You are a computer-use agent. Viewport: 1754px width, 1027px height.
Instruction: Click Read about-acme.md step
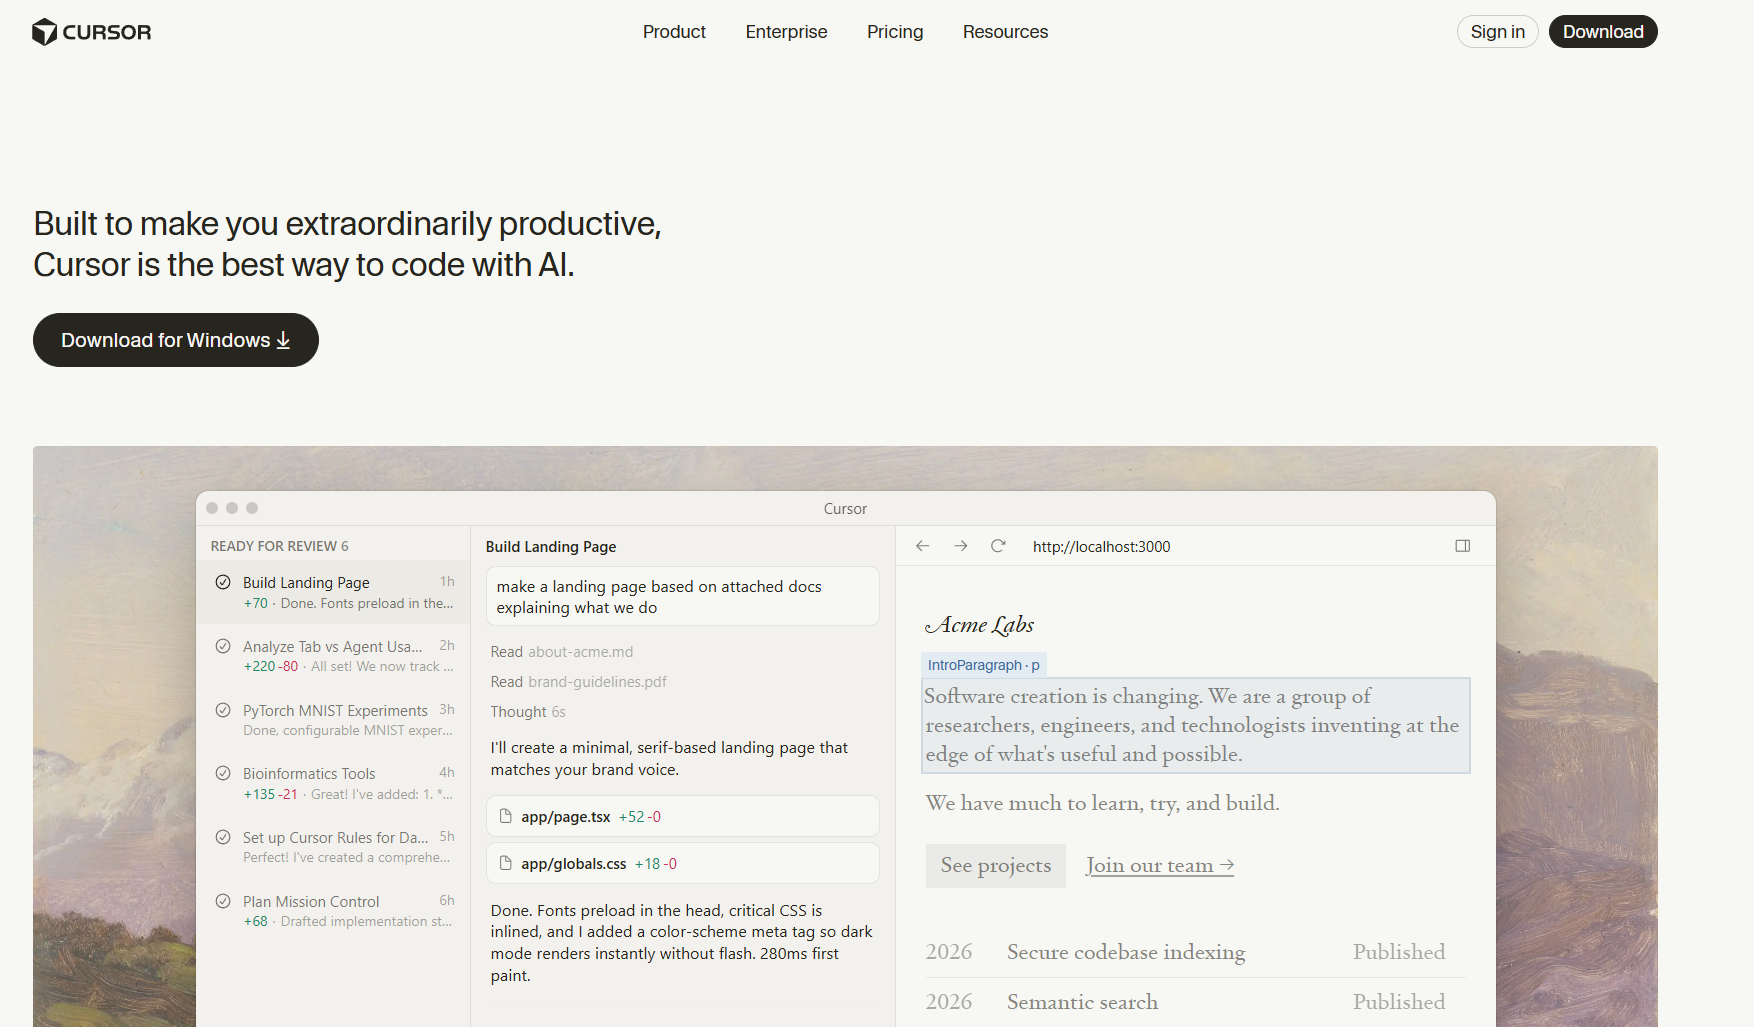(x=561, y=652)
